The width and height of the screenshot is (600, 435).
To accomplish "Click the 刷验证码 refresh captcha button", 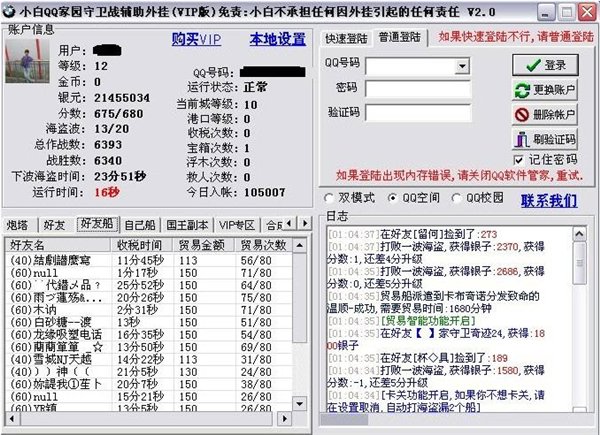I will point(545,139).
